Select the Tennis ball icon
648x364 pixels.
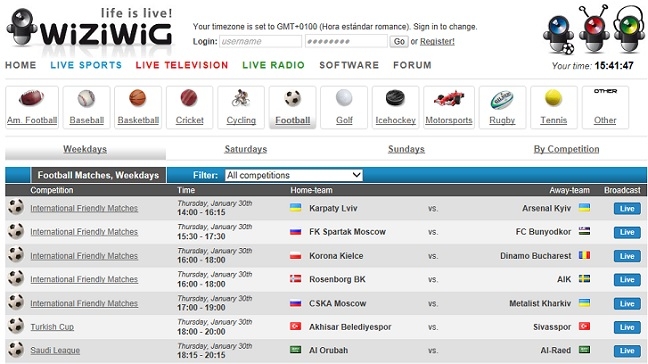[553, 98]
